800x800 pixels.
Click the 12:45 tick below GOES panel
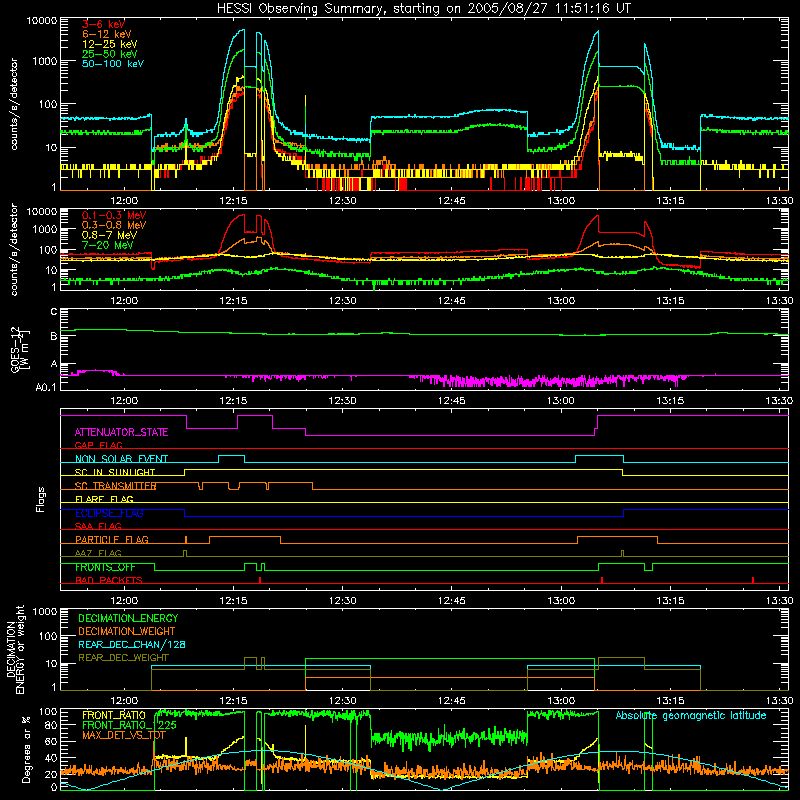coord(452,401)
